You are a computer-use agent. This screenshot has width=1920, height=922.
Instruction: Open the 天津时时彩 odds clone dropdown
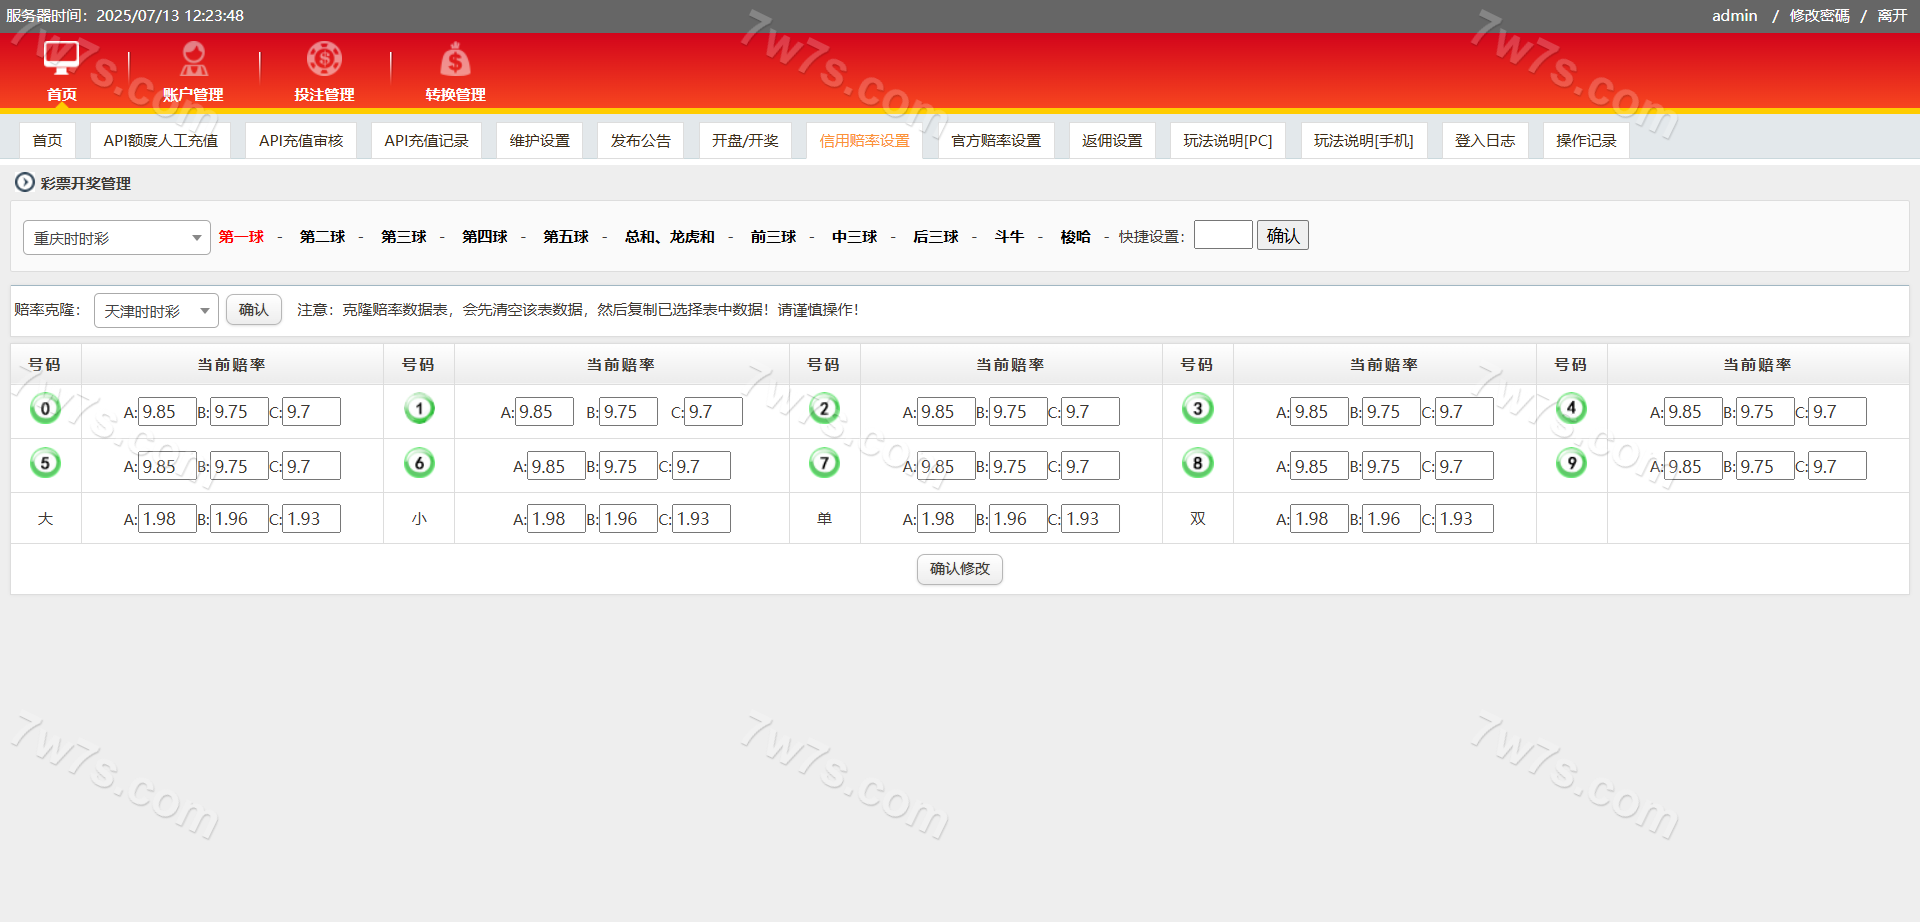coord(156,311)
